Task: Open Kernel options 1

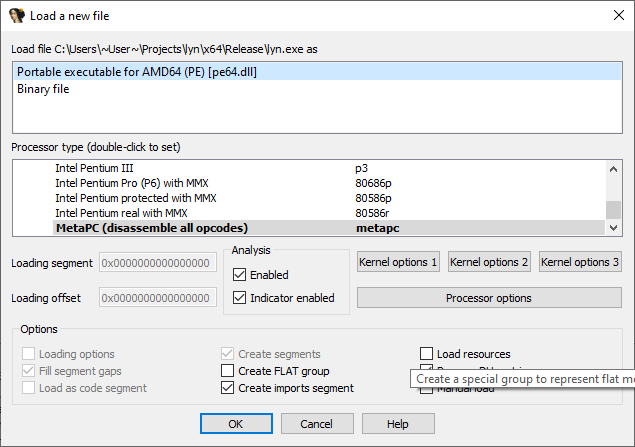Action: click(x=398, y=263)
